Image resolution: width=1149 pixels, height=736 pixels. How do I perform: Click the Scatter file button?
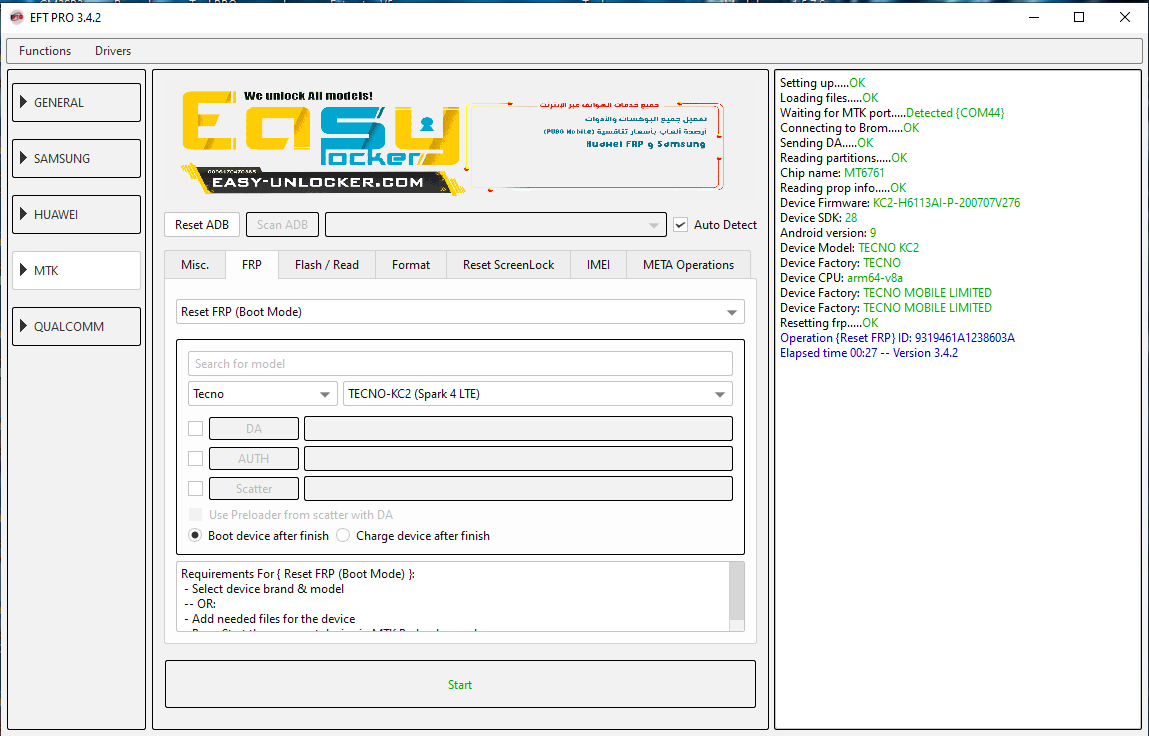click(x=254, y=488)
